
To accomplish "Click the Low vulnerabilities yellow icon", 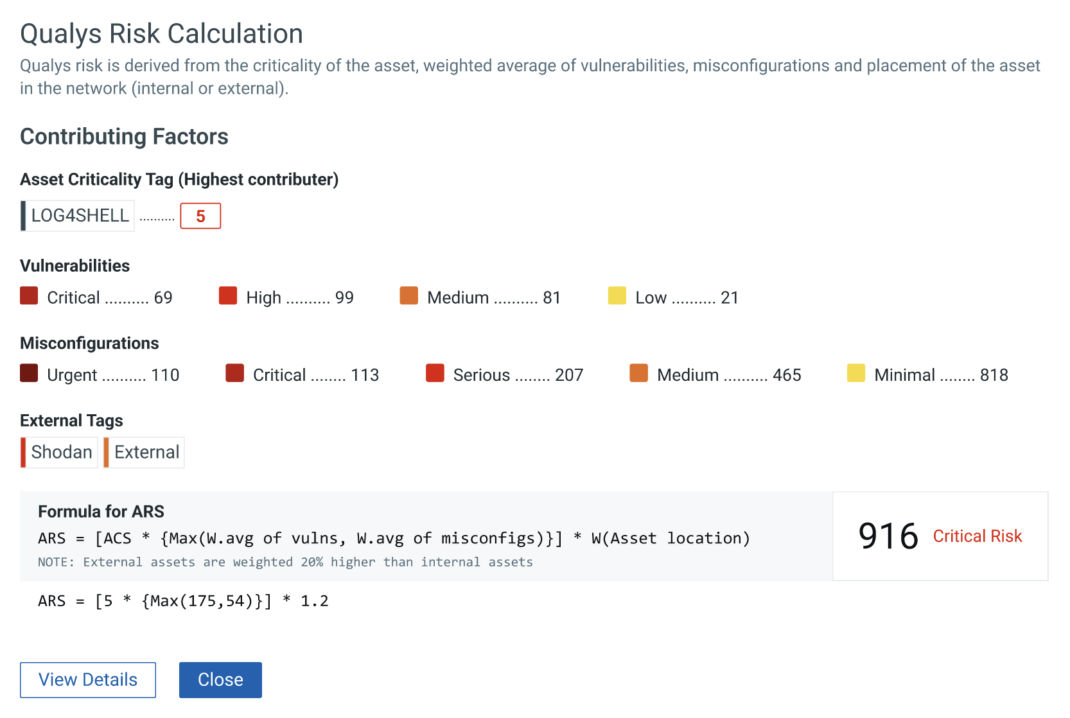I will [x=617, y=296].
